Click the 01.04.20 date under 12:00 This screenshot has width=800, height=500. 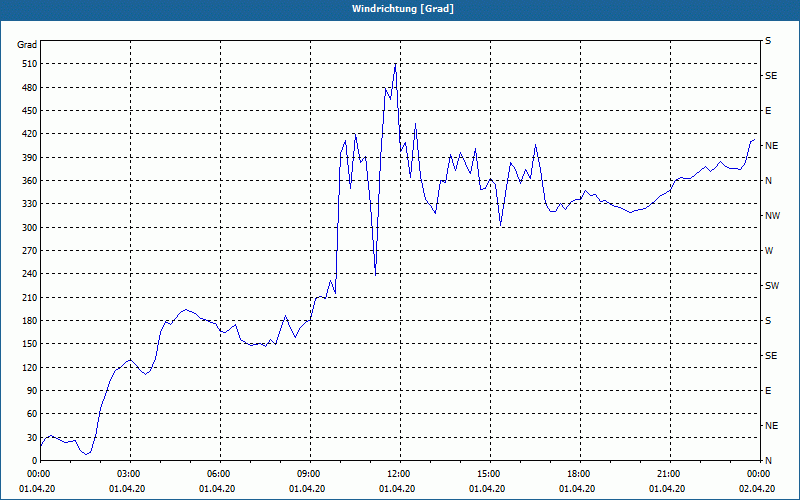[x=397, y=489]
